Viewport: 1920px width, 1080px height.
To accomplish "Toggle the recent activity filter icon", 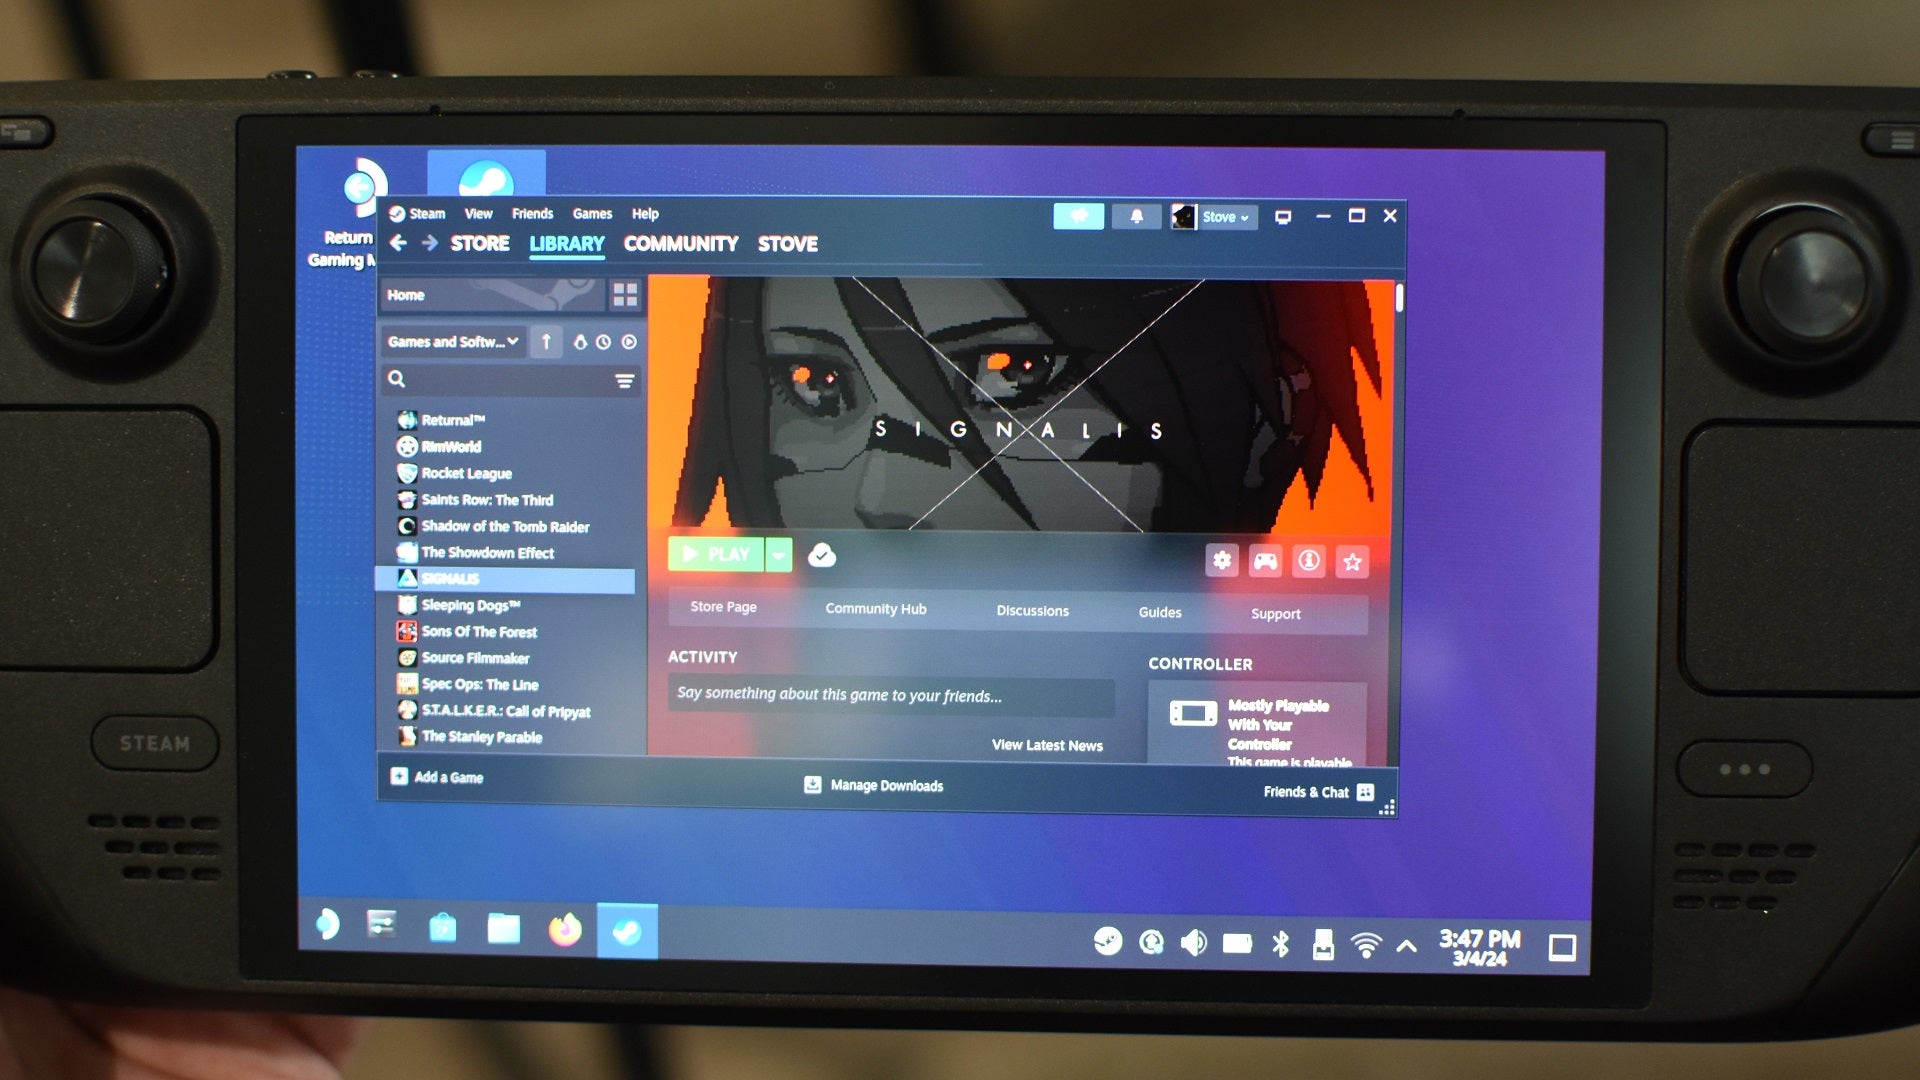I will pos(604,343).
